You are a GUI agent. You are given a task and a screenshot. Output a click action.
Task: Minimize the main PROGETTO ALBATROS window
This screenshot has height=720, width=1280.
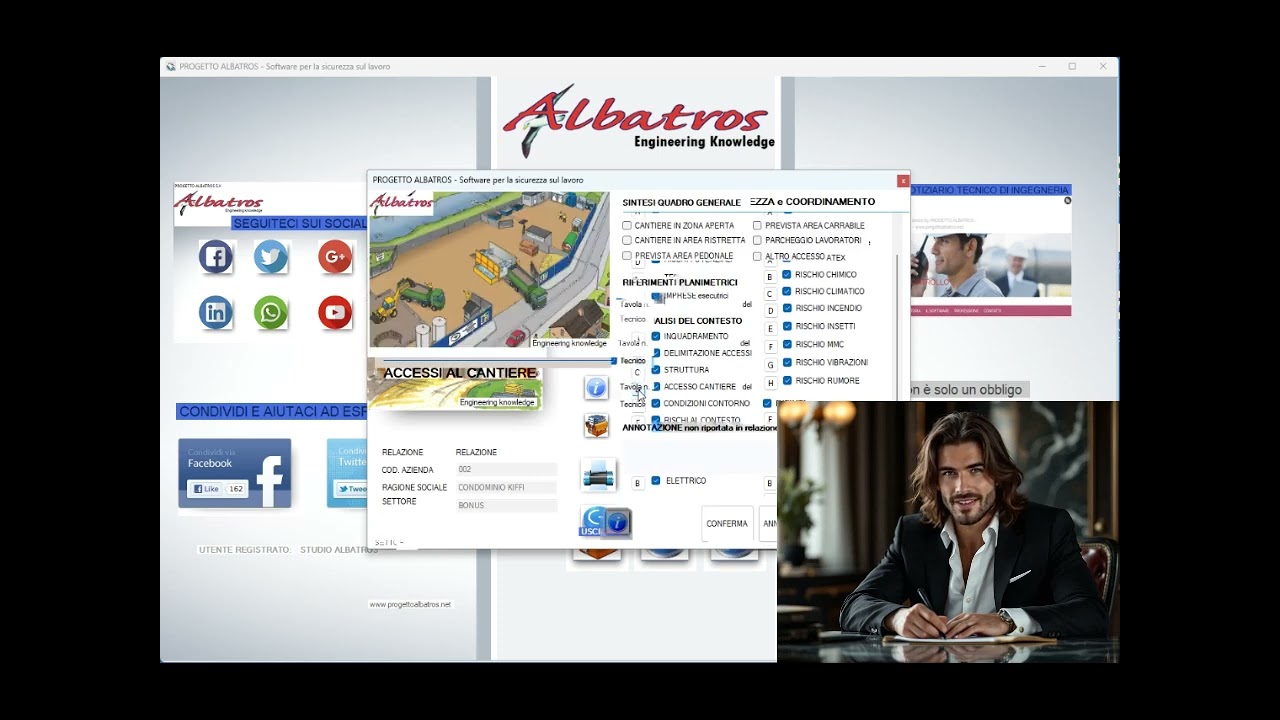click(x=1042, y=67)
